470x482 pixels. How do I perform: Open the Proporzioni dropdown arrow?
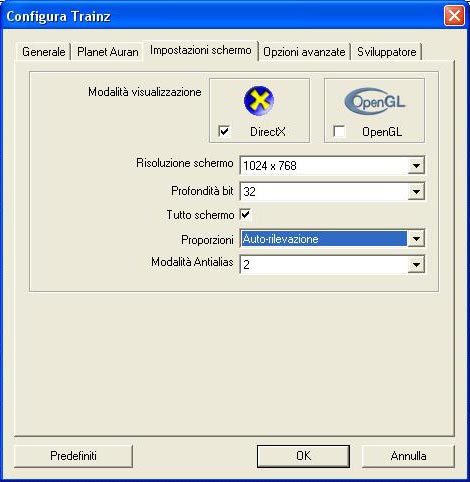[x=416, y=239]
